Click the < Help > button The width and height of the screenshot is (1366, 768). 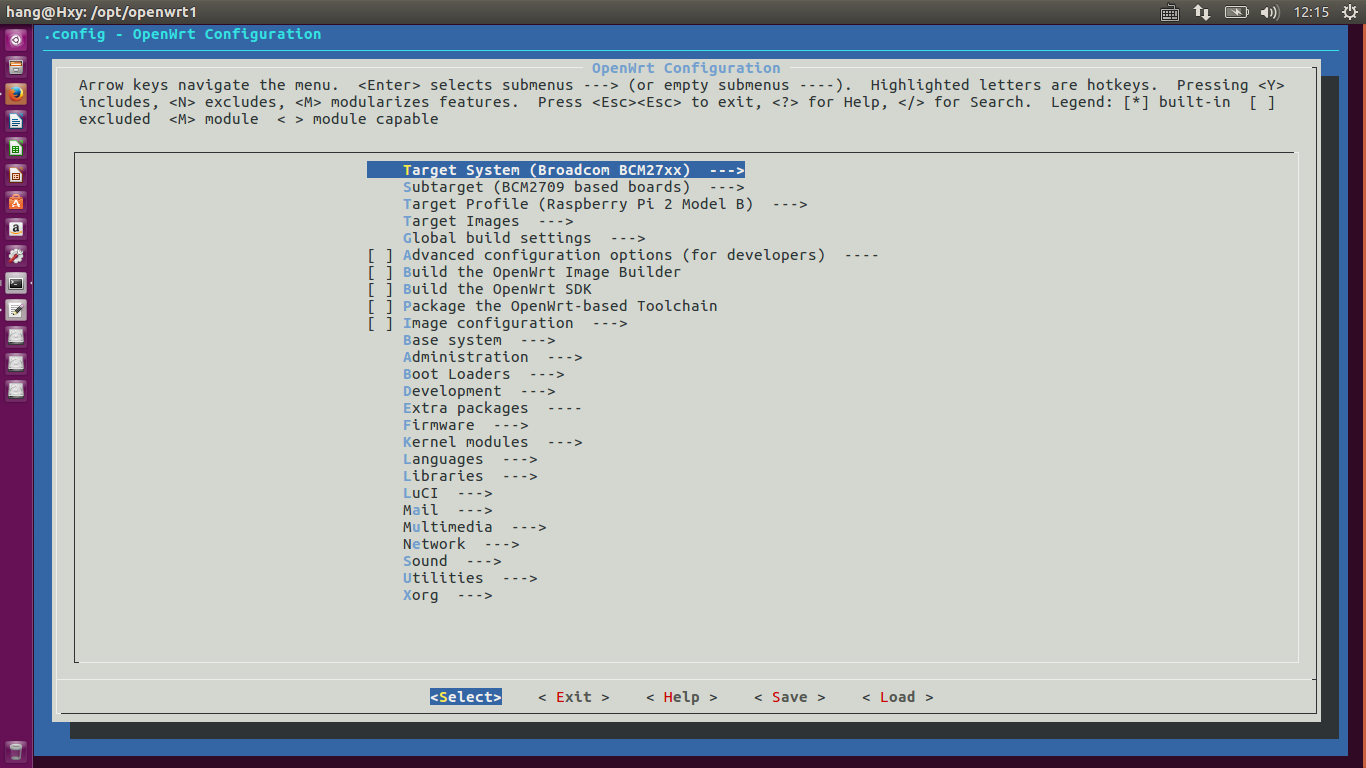click(x=682, y=697)
